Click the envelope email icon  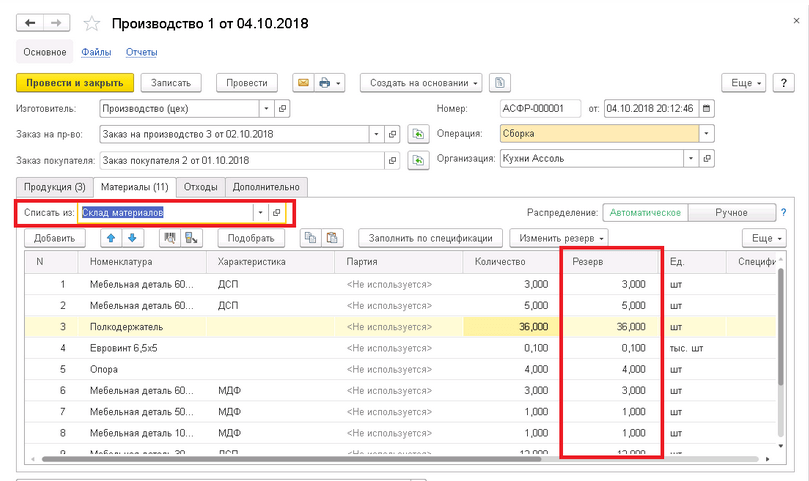(303, 83)
